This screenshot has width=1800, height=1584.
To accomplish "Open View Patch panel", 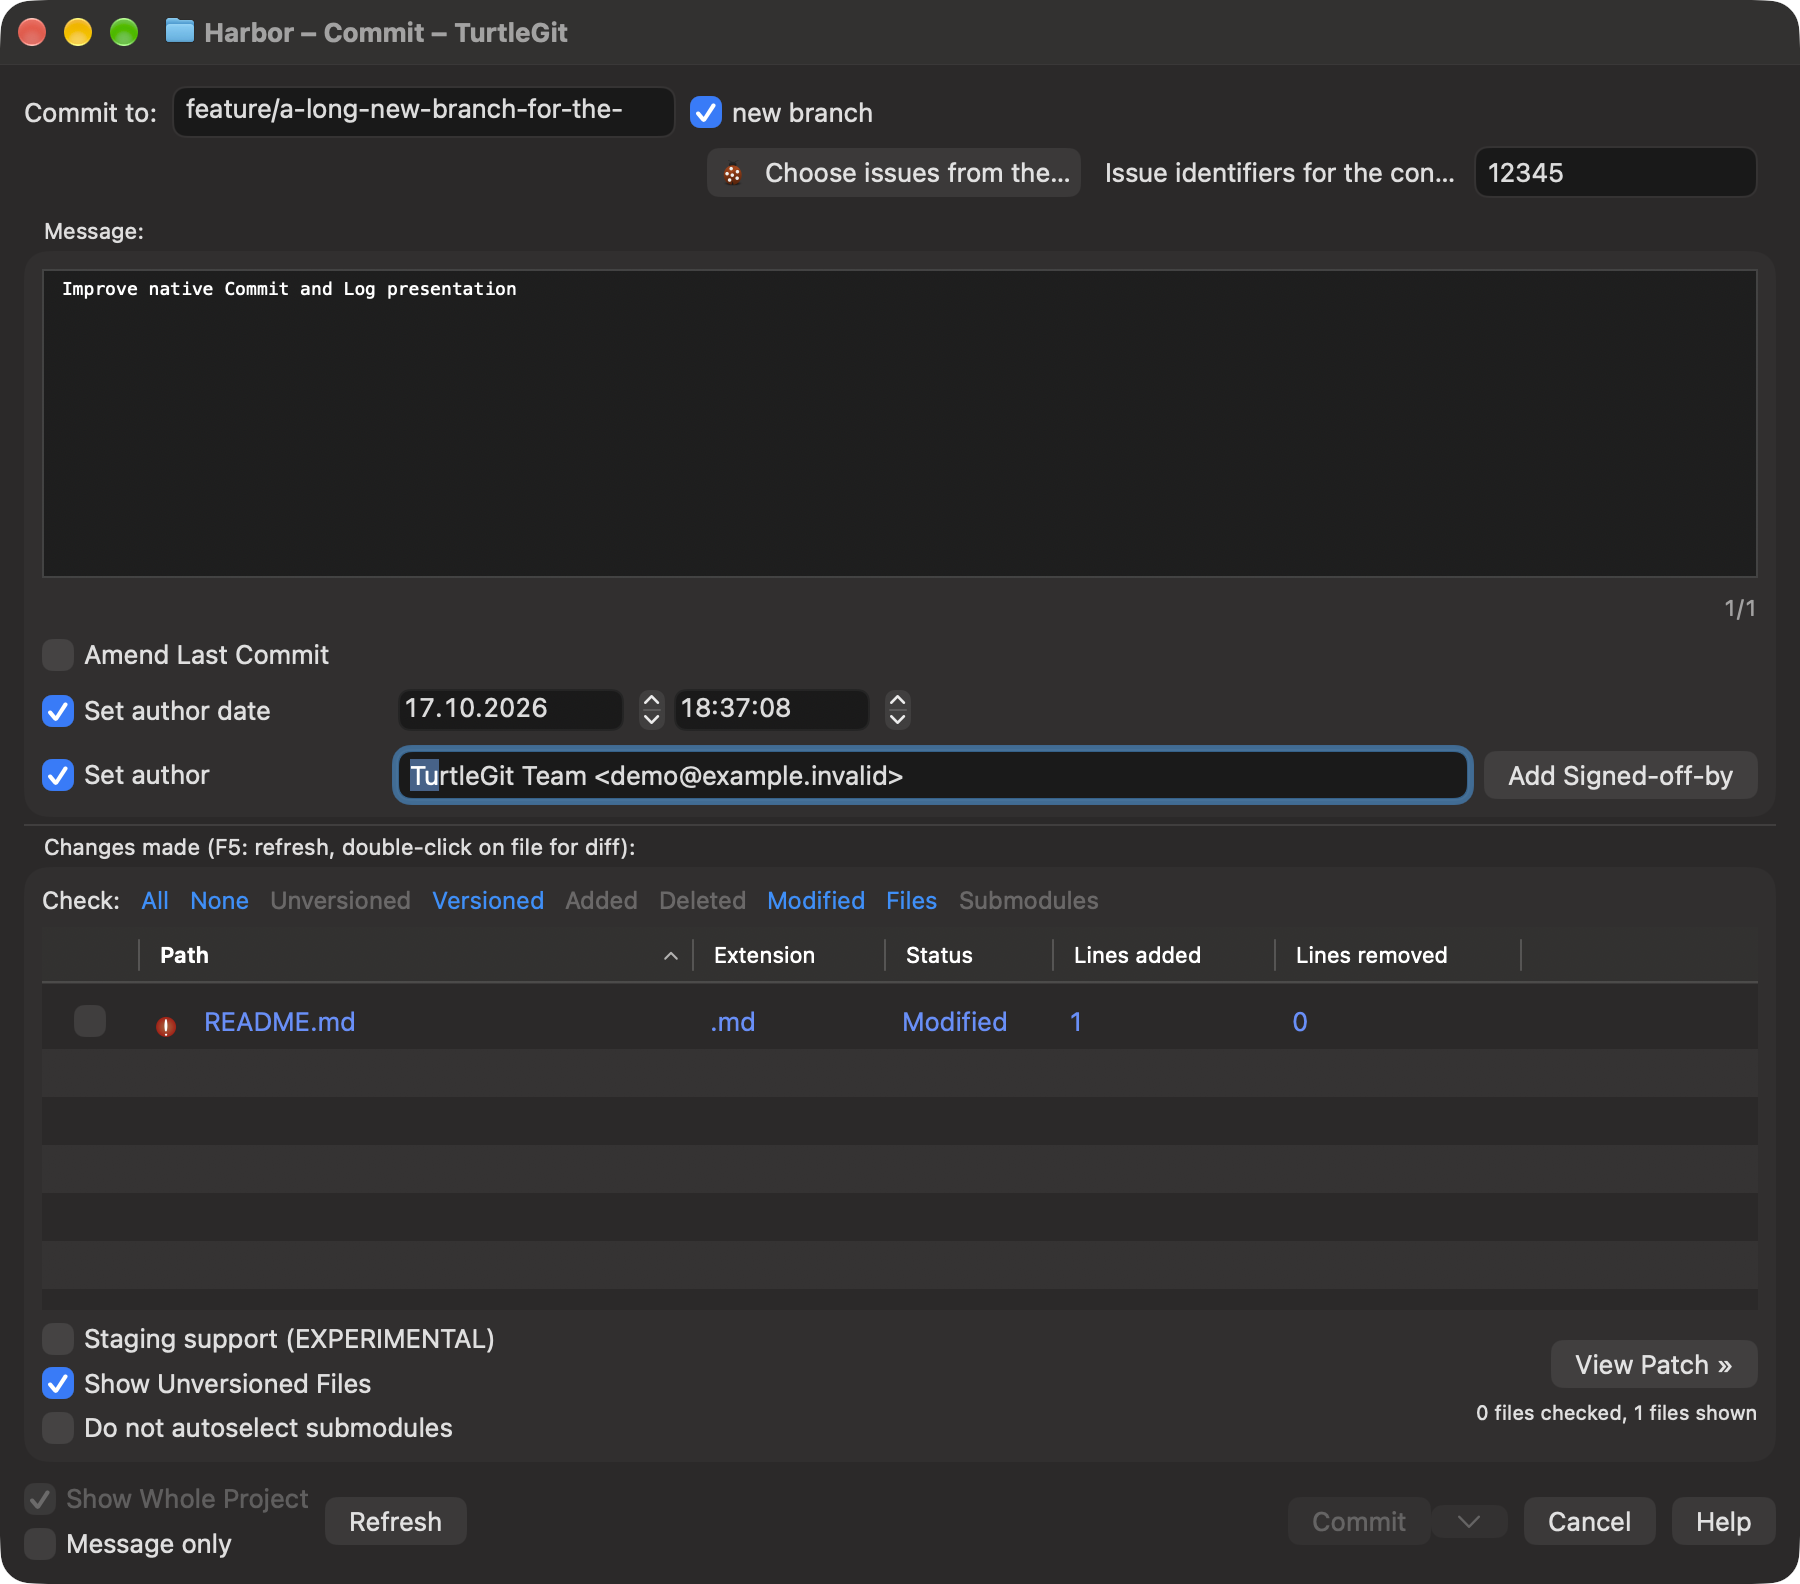I will pos(1654,1364).
